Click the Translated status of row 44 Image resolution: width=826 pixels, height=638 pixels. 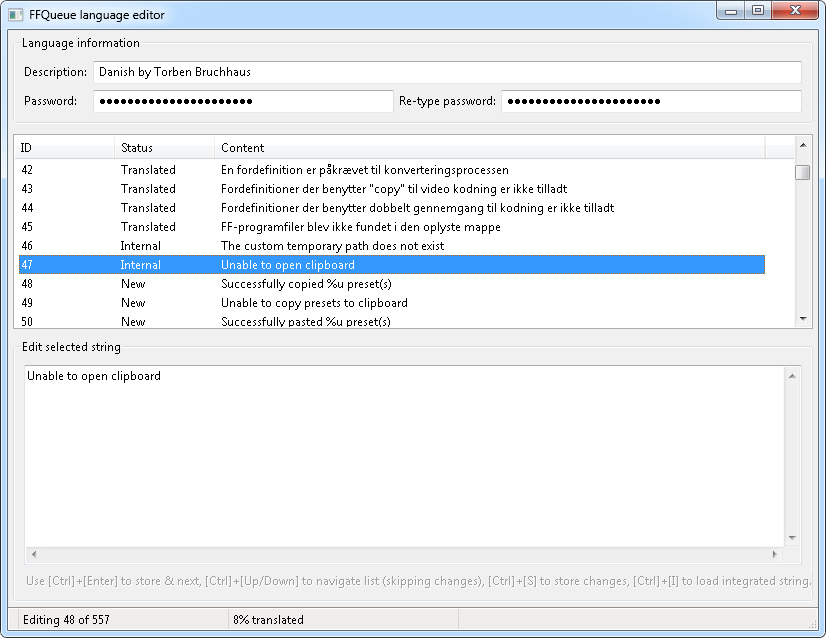(148, 208)
